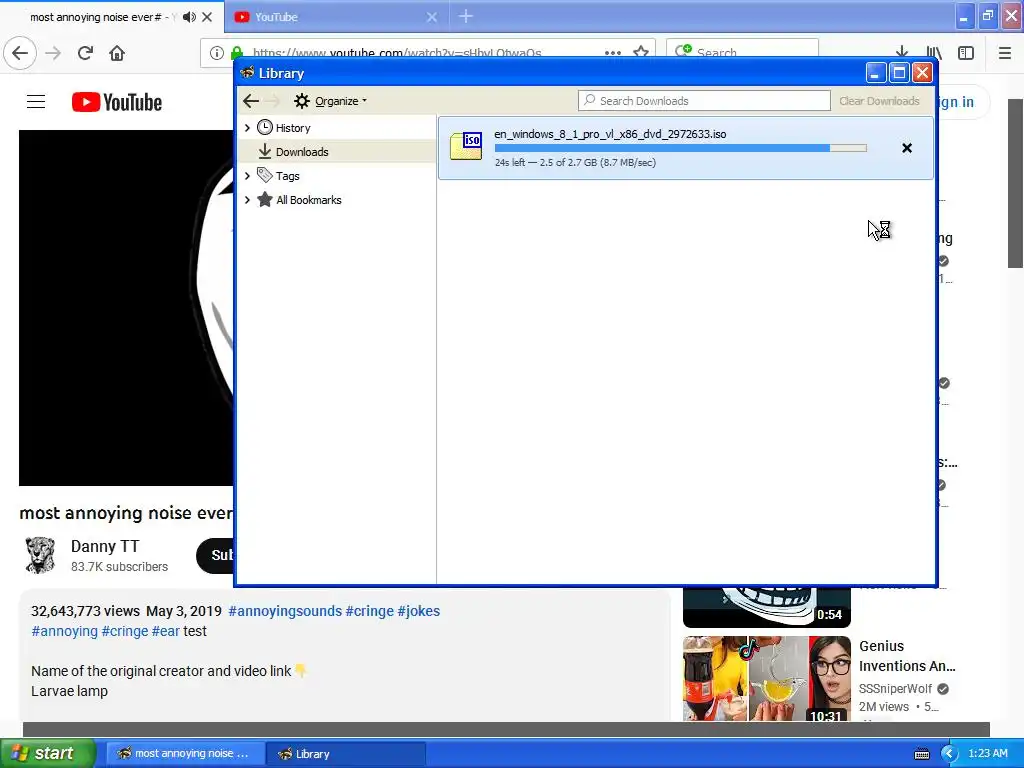Open the 'Genius Inventions' video title
The width and height of the screenshot is (1024, 768).
(907, 656)
